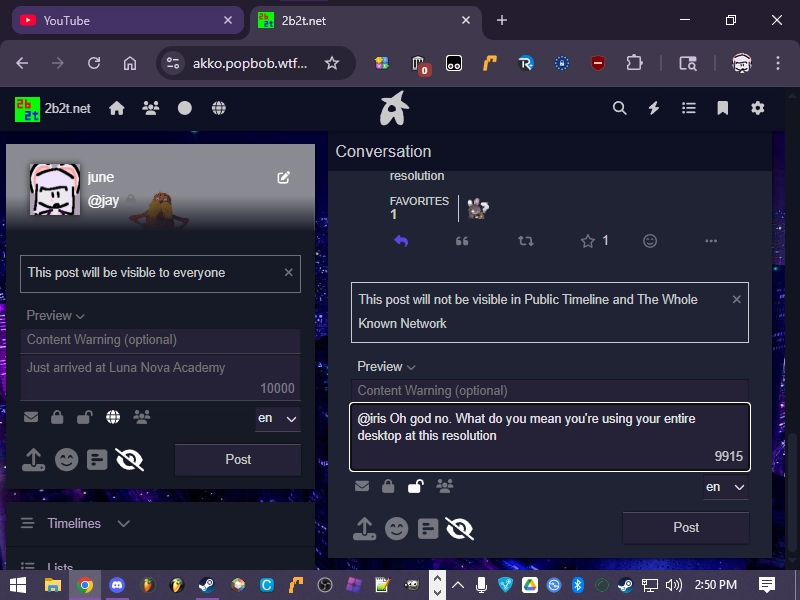
Task: Click the repeat icon on the conversation post
Action: [x=525, y=241]
